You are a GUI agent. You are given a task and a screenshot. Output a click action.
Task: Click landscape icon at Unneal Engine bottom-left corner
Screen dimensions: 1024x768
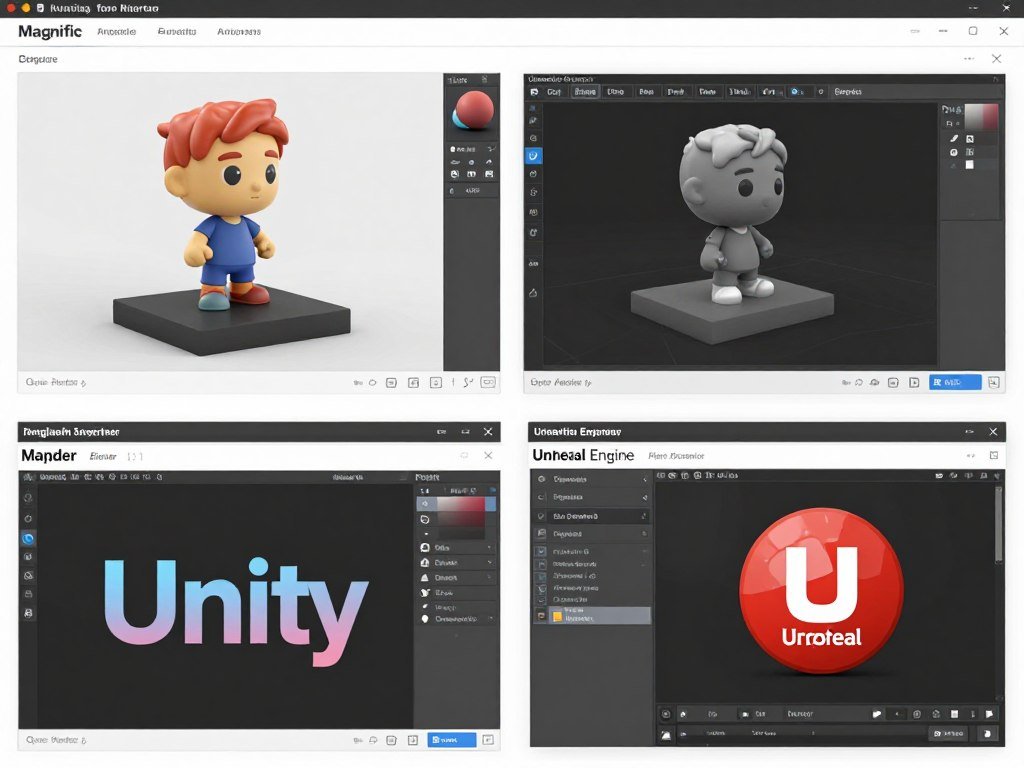tap(665, 735)
